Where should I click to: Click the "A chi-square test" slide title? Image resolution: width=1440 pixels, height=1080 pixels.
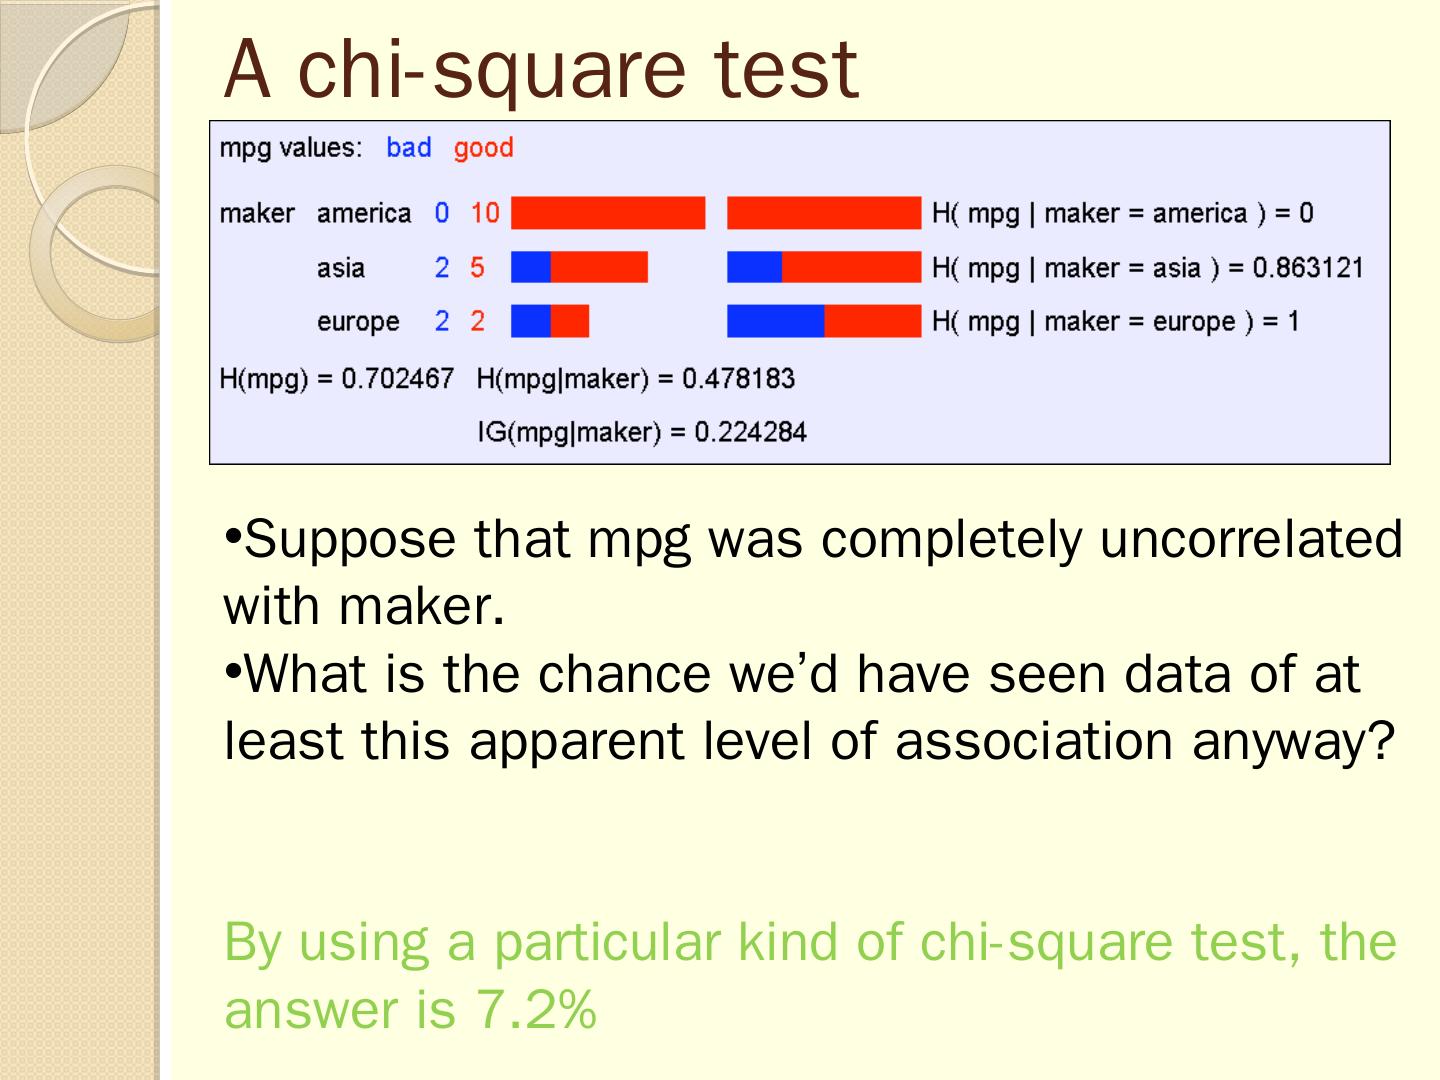pyautogui.click(x=540, y=68)
